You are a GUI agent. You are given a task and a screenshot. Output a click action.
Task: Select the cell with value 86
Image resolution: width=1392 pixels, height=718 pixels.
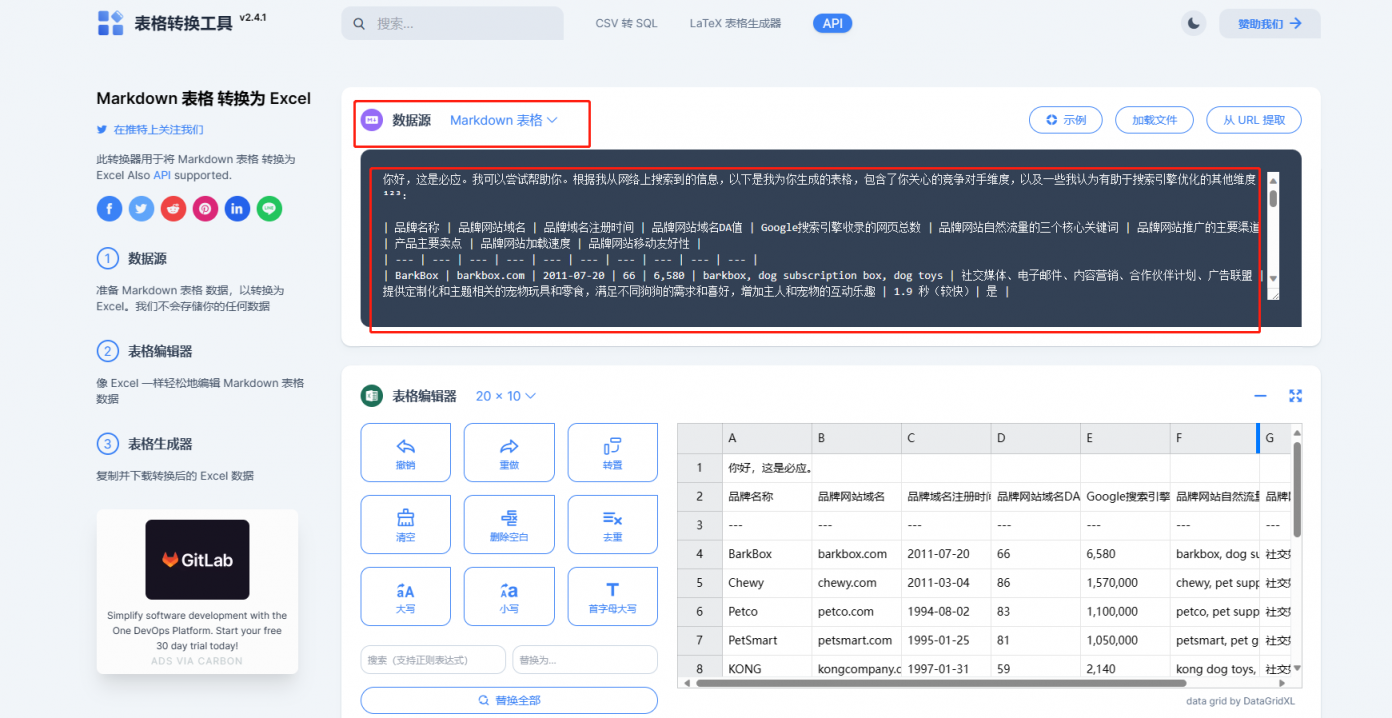pyautogui.click(x=1036, y=583)
